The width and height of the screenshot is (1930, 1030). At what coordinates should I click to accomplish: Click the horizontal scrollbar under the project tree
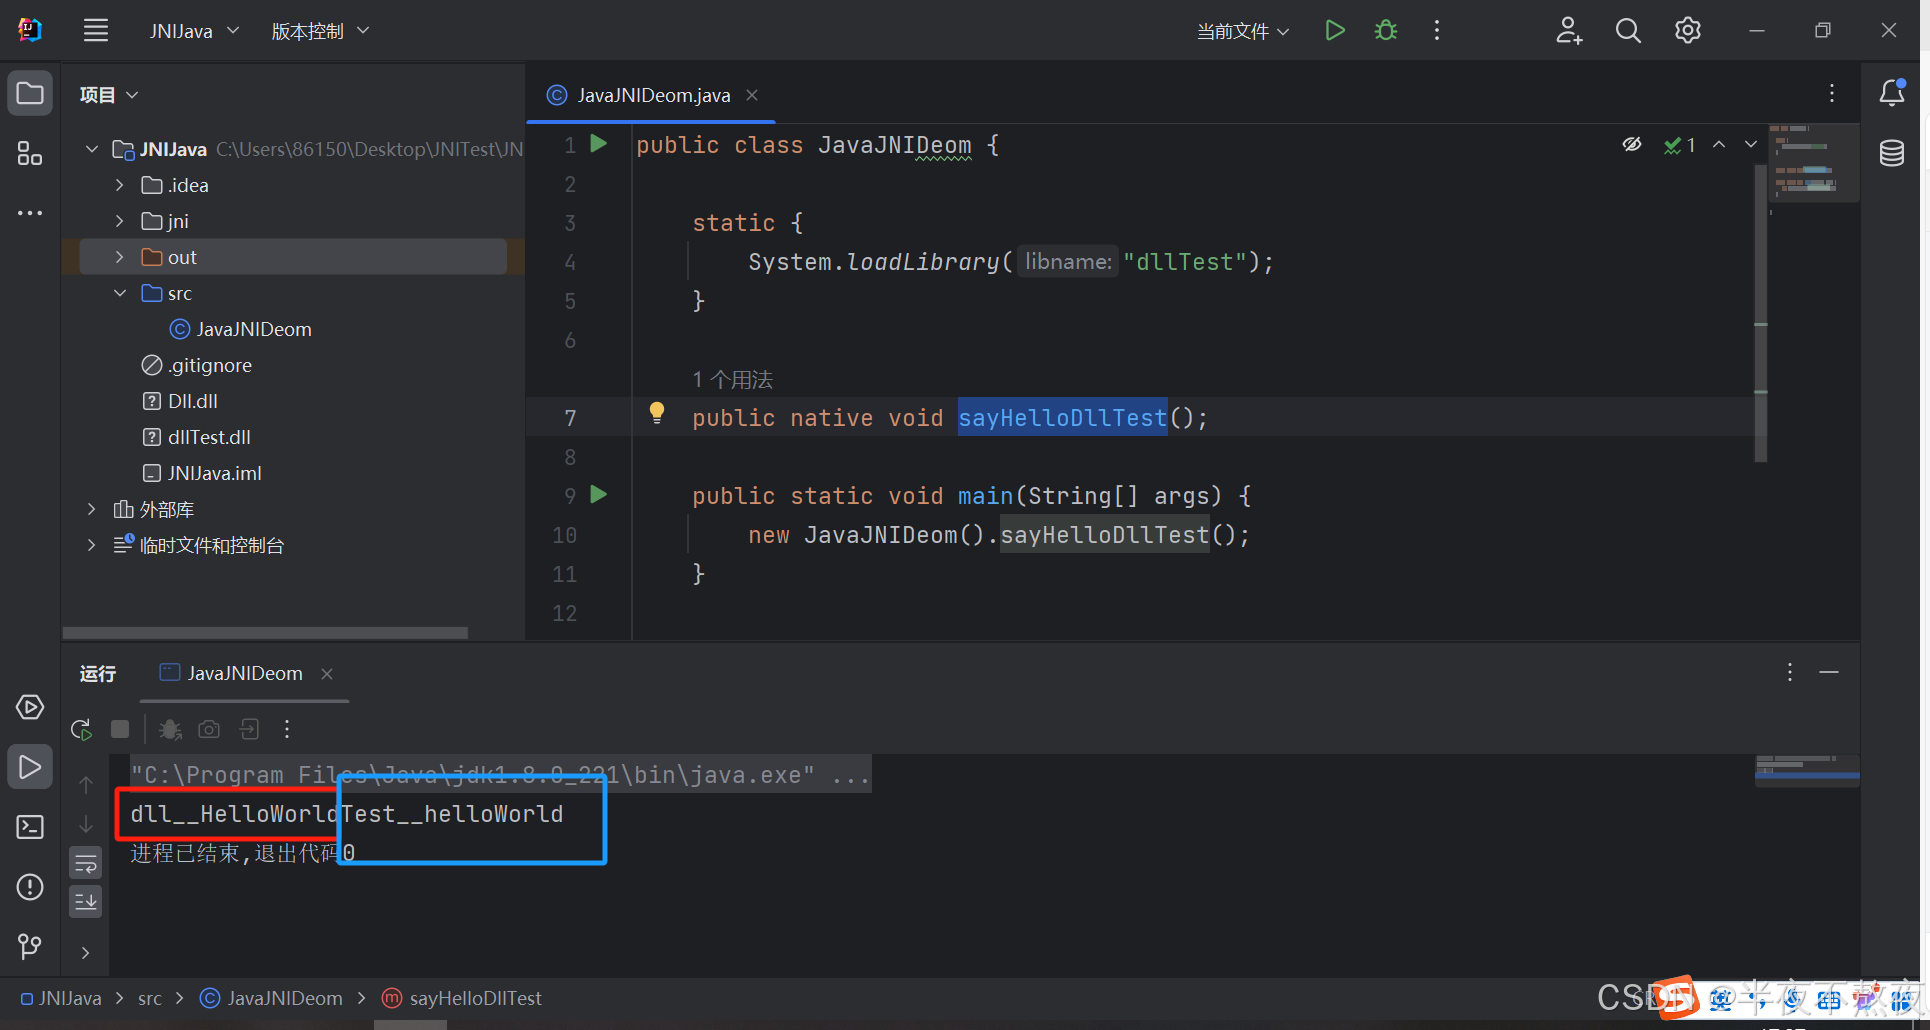coord(264,632)
